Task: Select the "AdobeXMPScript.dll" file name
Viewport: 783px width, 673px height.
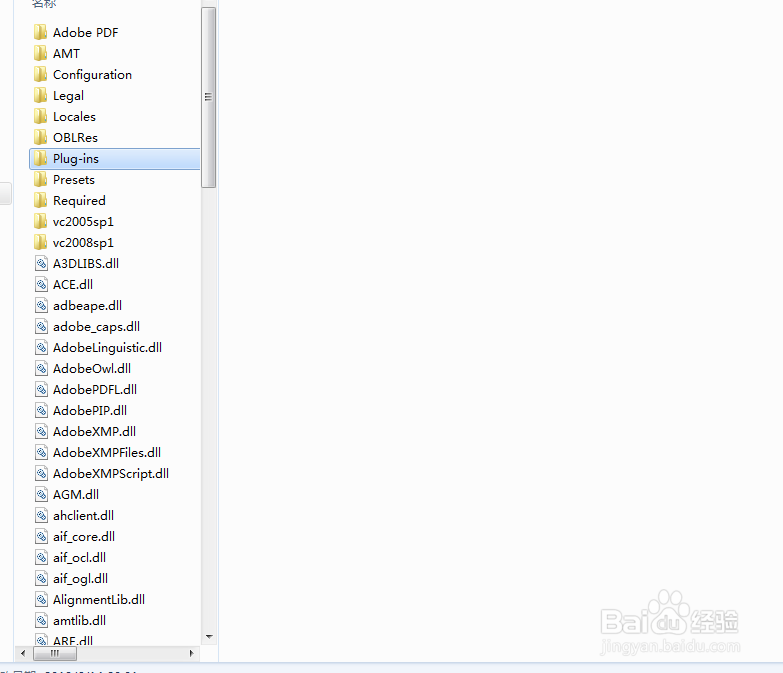Action: (x=111, y=474)
